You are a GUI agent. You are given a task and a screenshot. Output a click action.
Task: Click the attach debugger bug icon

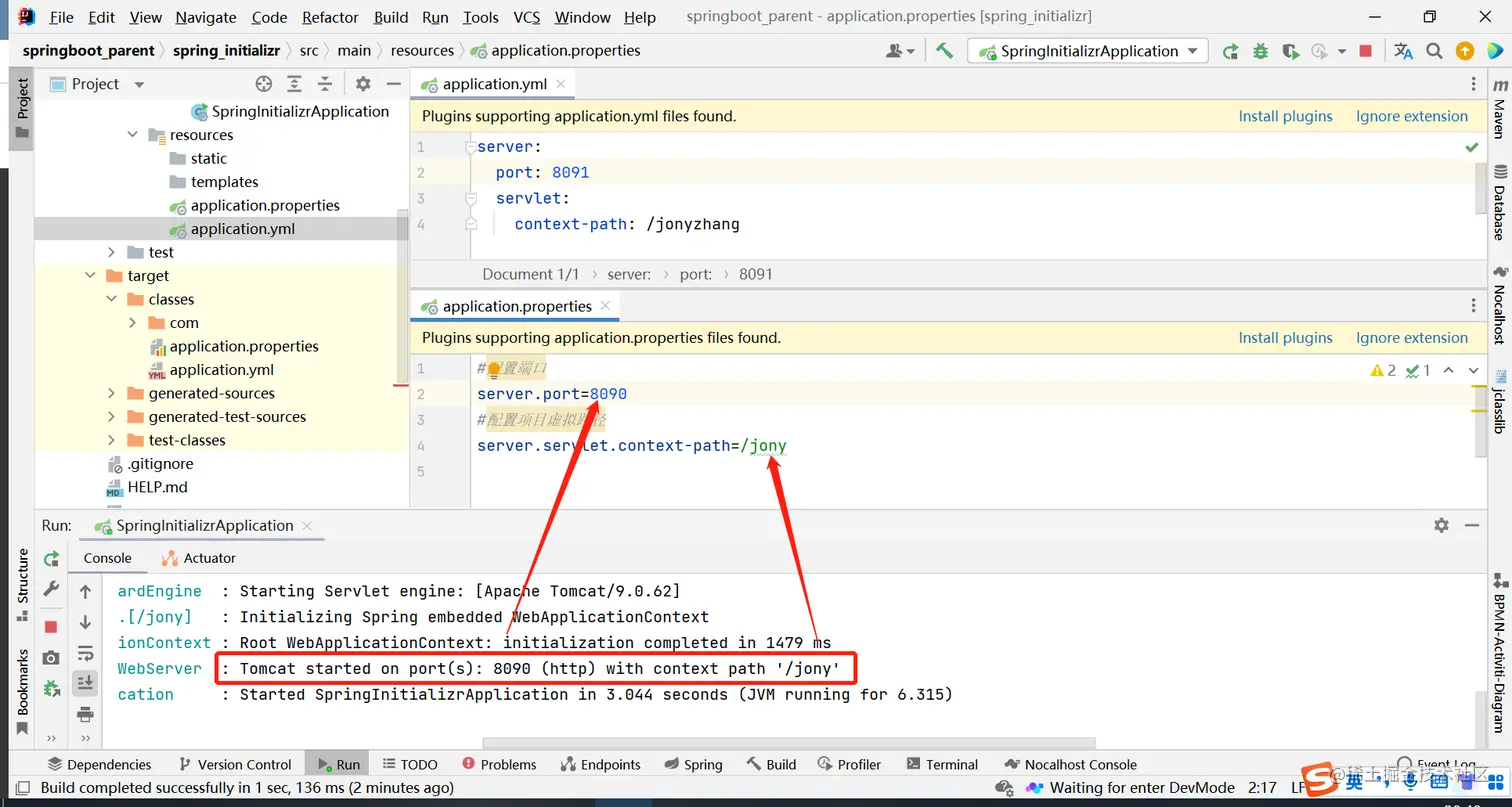51,688
